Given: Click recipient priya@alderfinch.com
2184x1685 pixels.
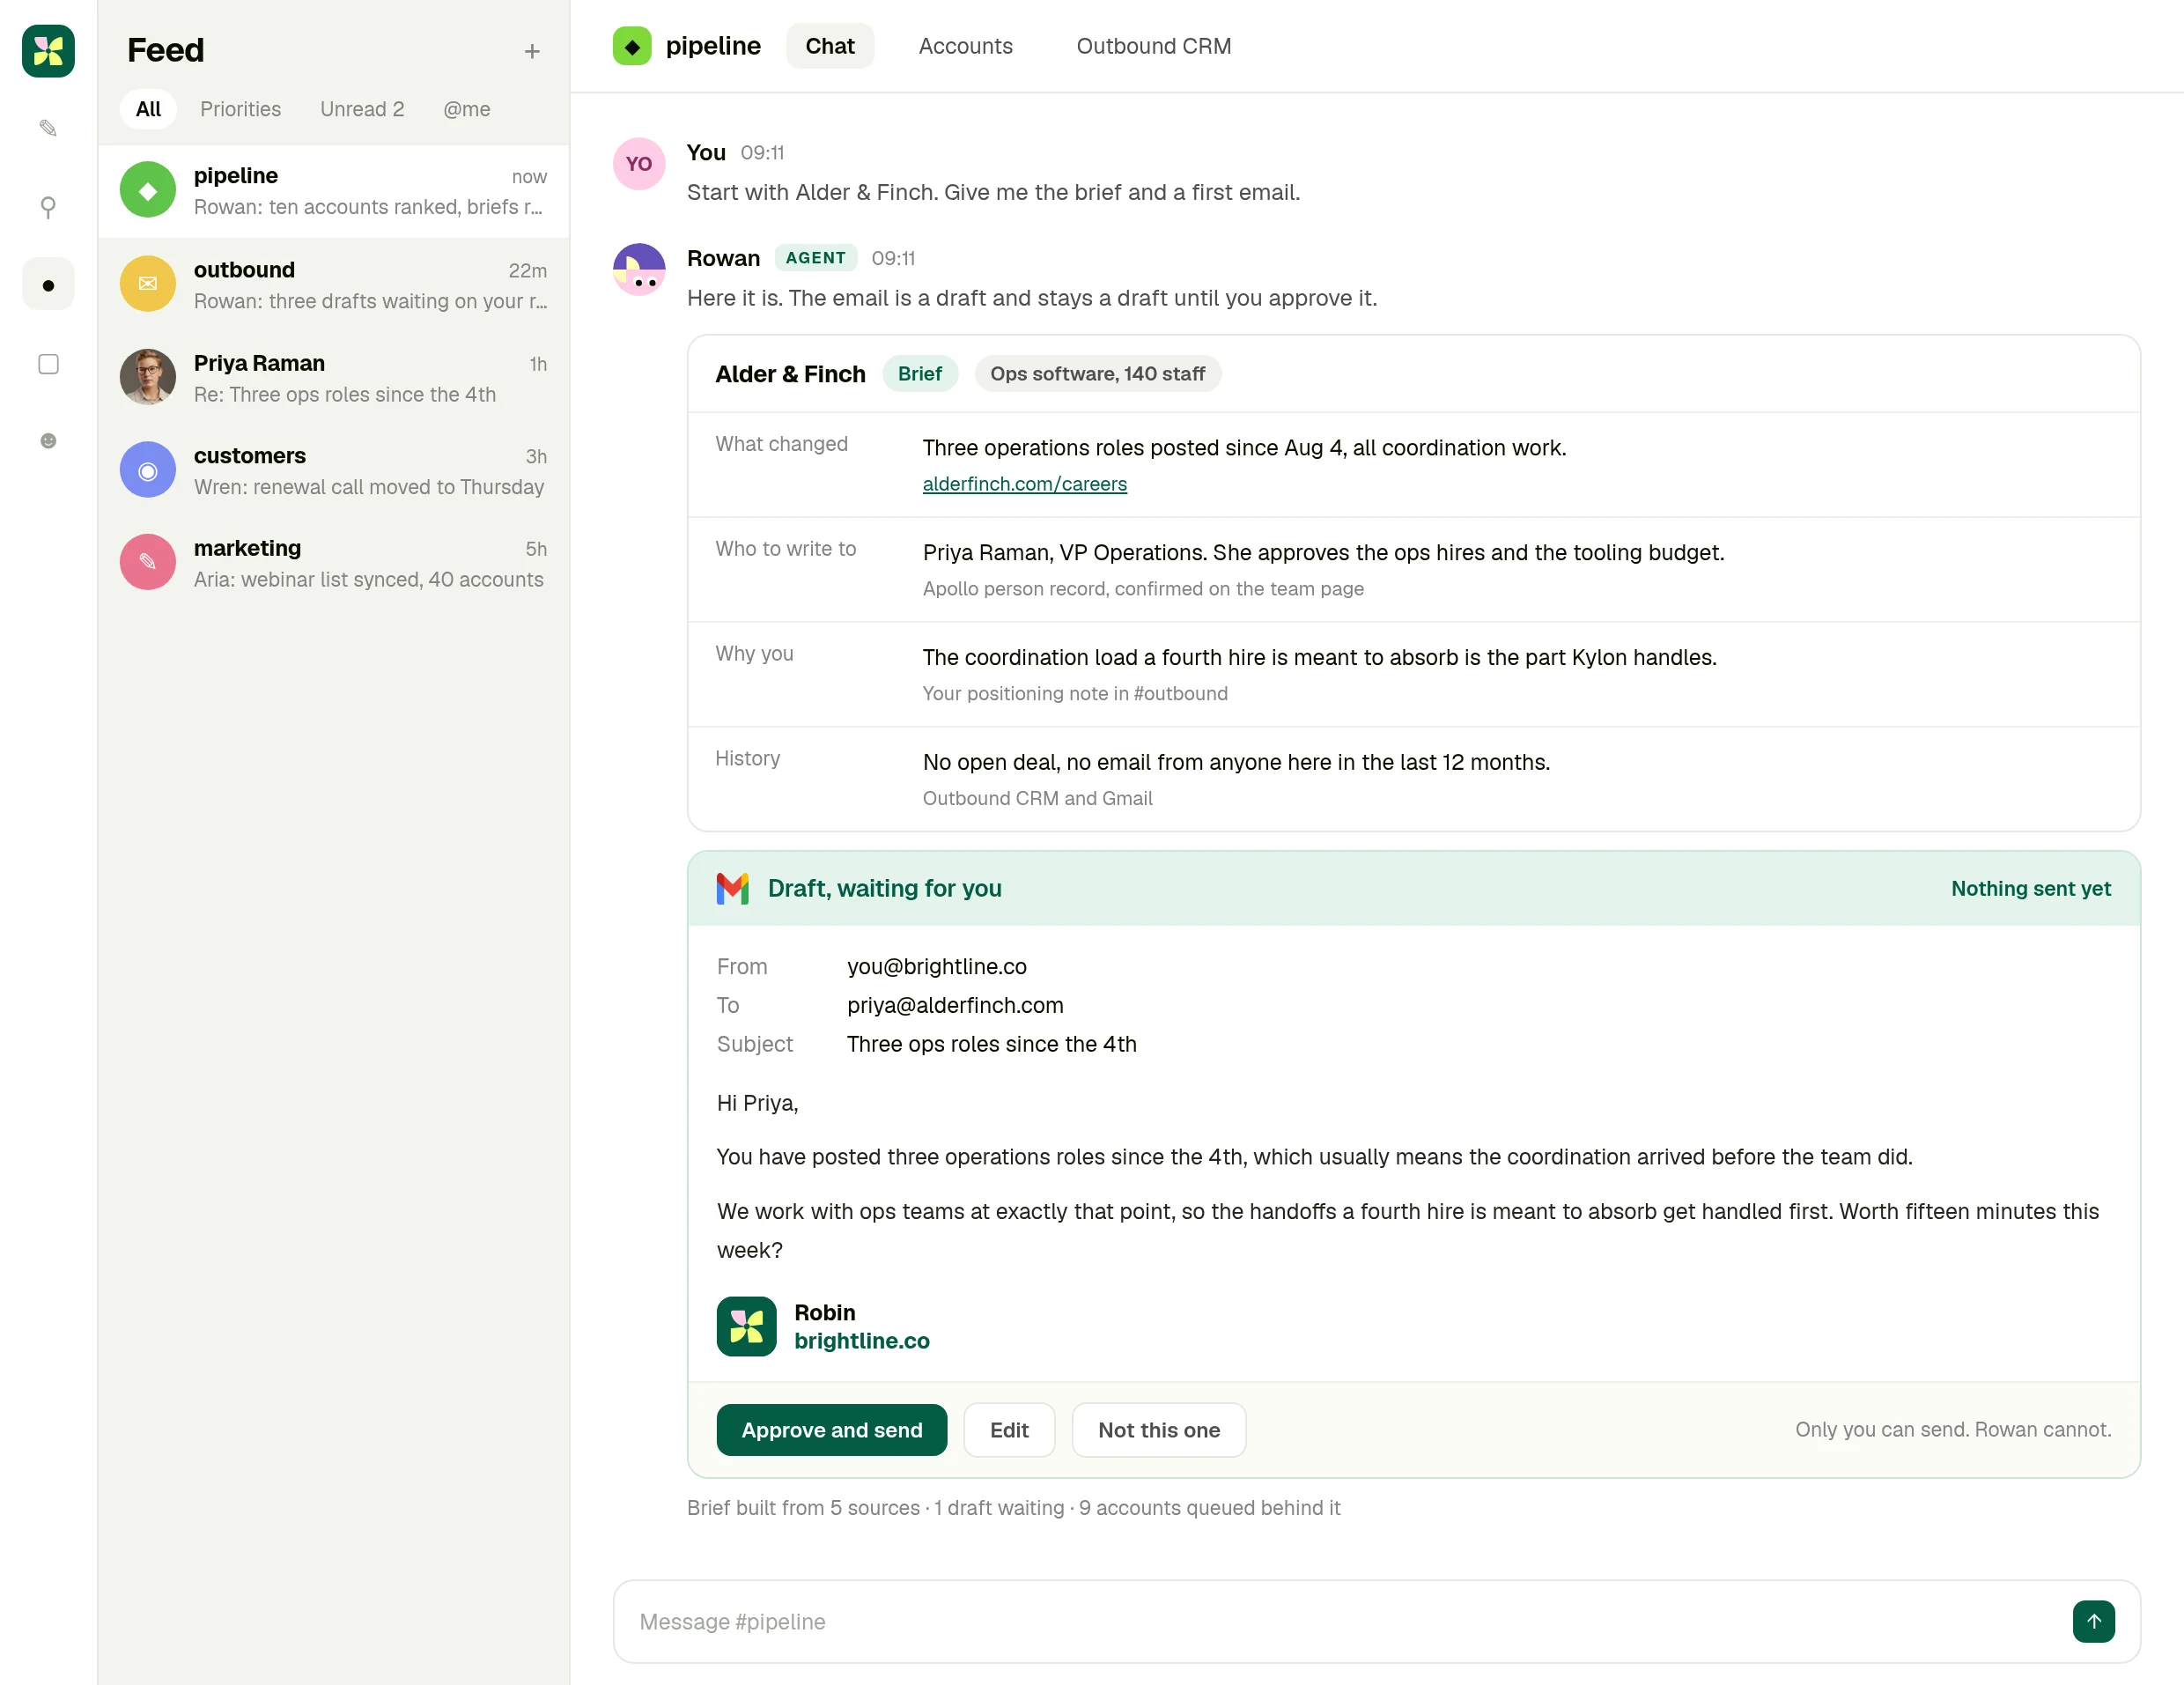Looking at the screenshot, I should (955, 1005).
